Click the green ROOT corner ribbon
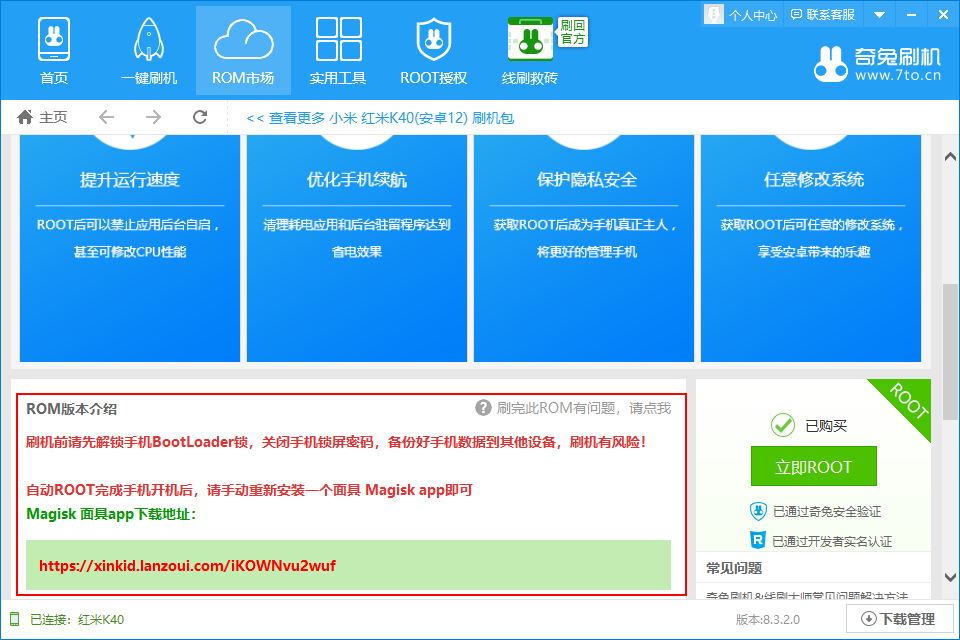The height and width of the screenshot is (640, 960). pos(907,401)
